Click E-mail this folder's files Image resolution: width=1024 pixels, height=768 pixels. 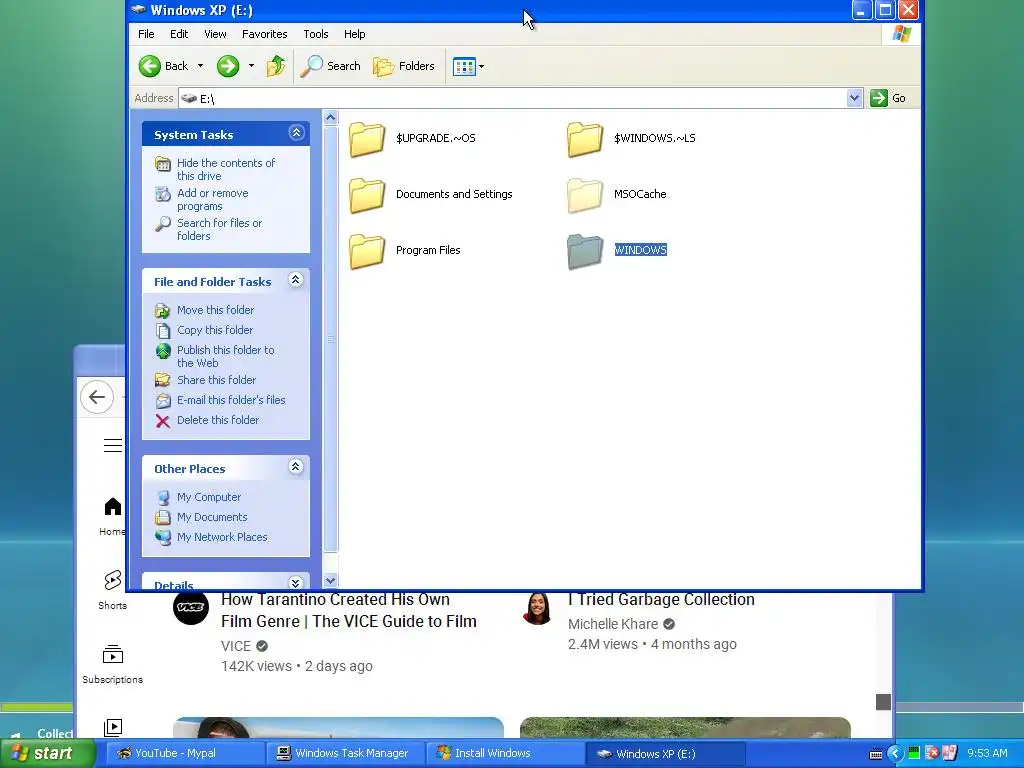coord(231,400)
